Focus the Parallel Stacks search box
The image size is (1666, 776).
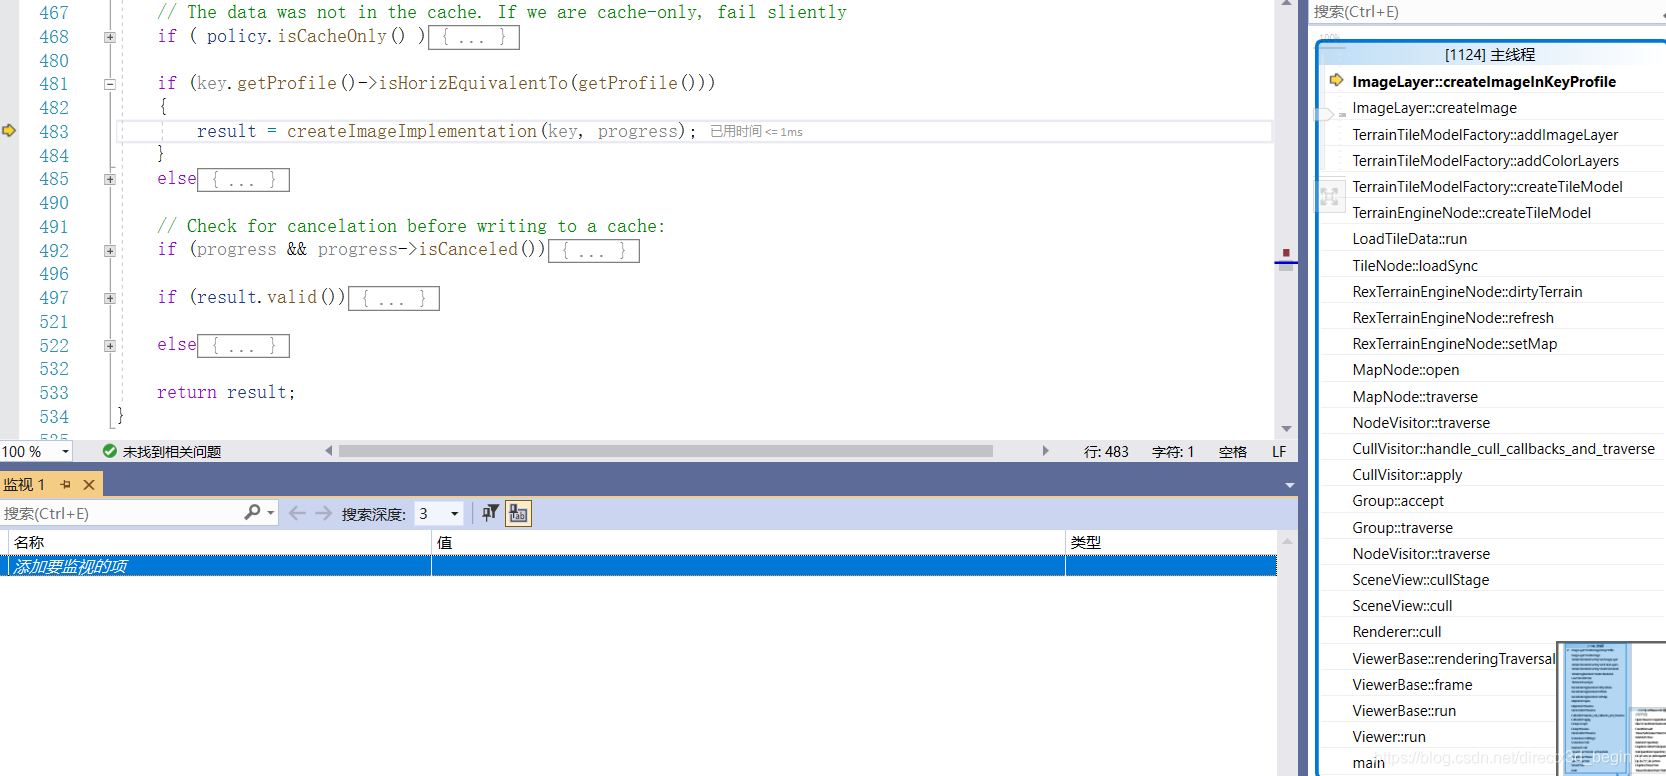pos(1487,12)
